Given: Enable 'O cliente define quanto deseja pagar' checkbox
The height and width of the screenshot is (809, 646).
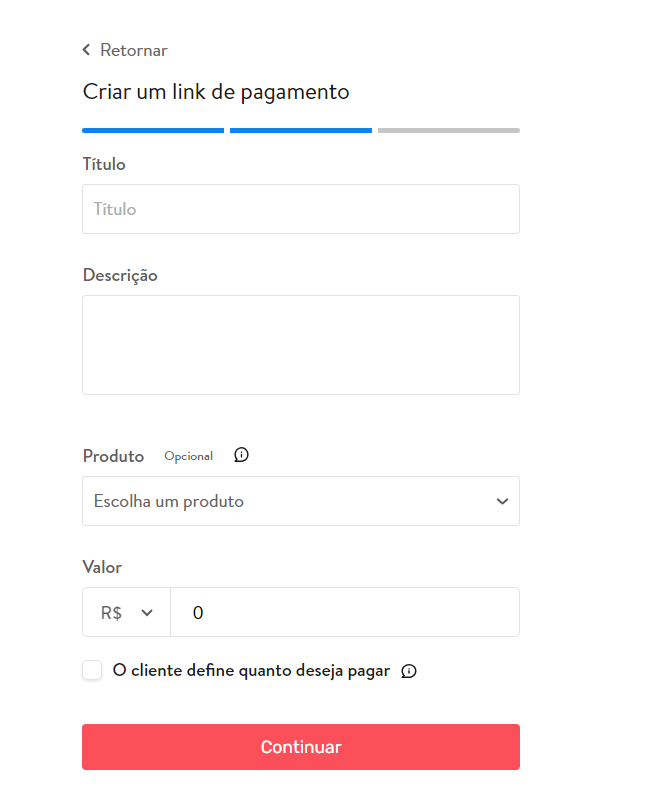Looking at the screenshot, I should point(92,670).
